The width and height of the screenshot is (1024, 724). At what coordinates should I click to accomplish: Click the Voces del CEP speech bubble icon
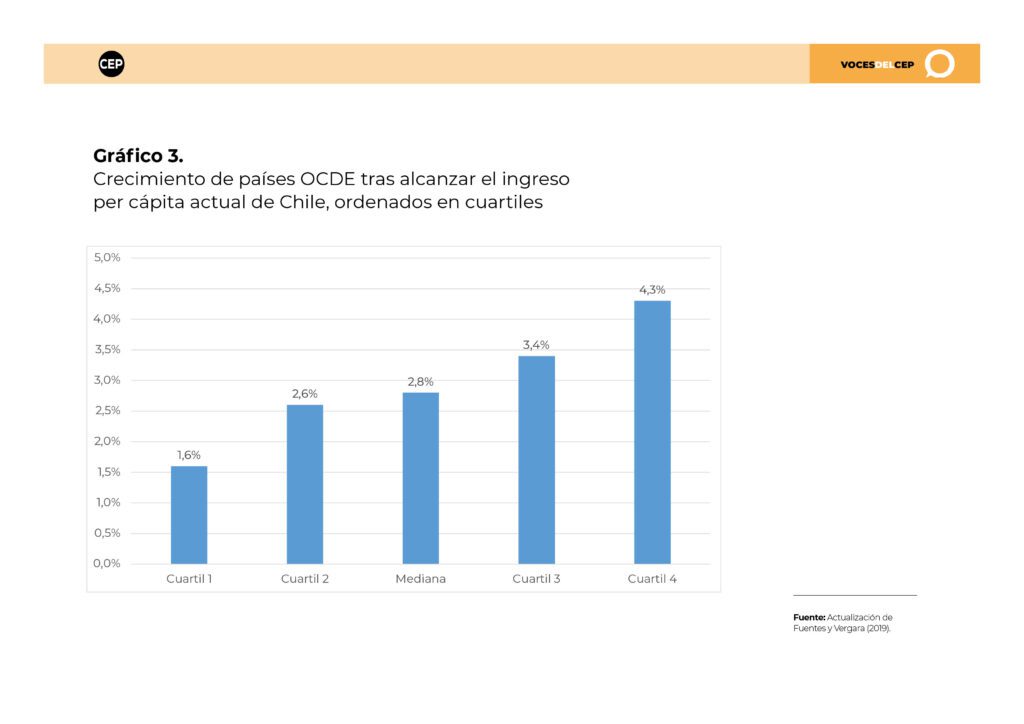940,64
